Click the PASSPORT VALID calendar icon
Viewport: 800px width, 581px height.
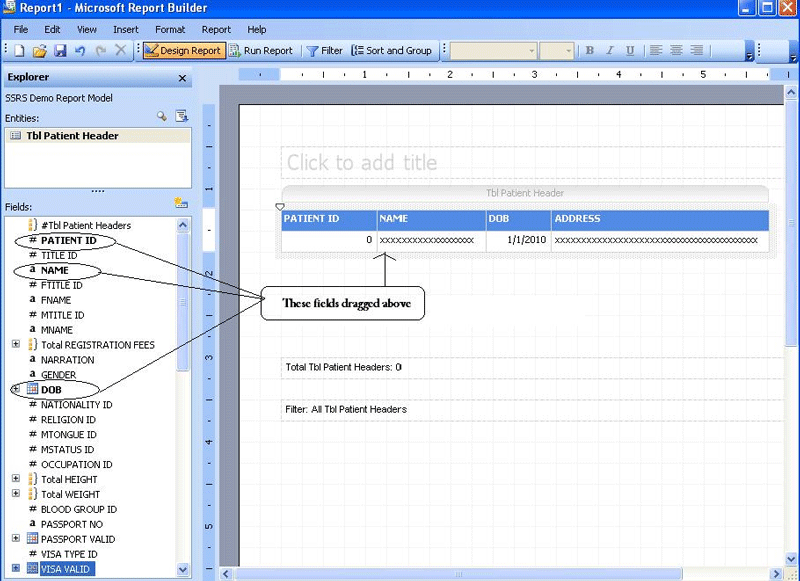click(x=33, y=539)
